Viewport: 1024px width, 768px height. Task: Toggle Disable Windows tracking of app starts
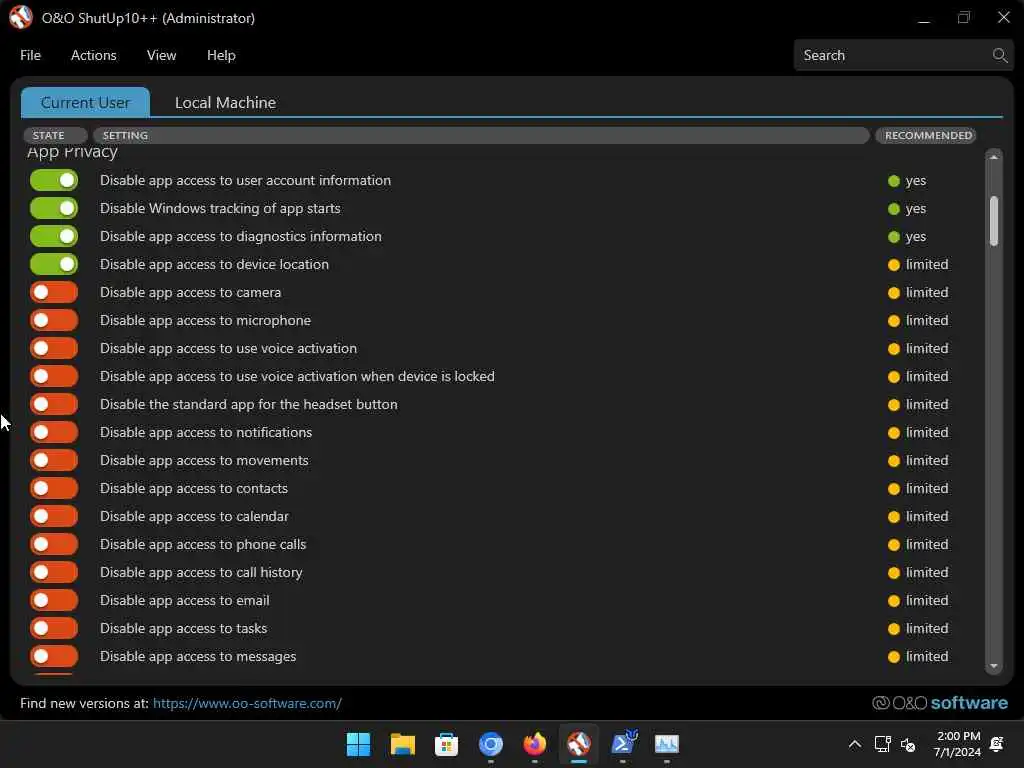tap(54, 208)
